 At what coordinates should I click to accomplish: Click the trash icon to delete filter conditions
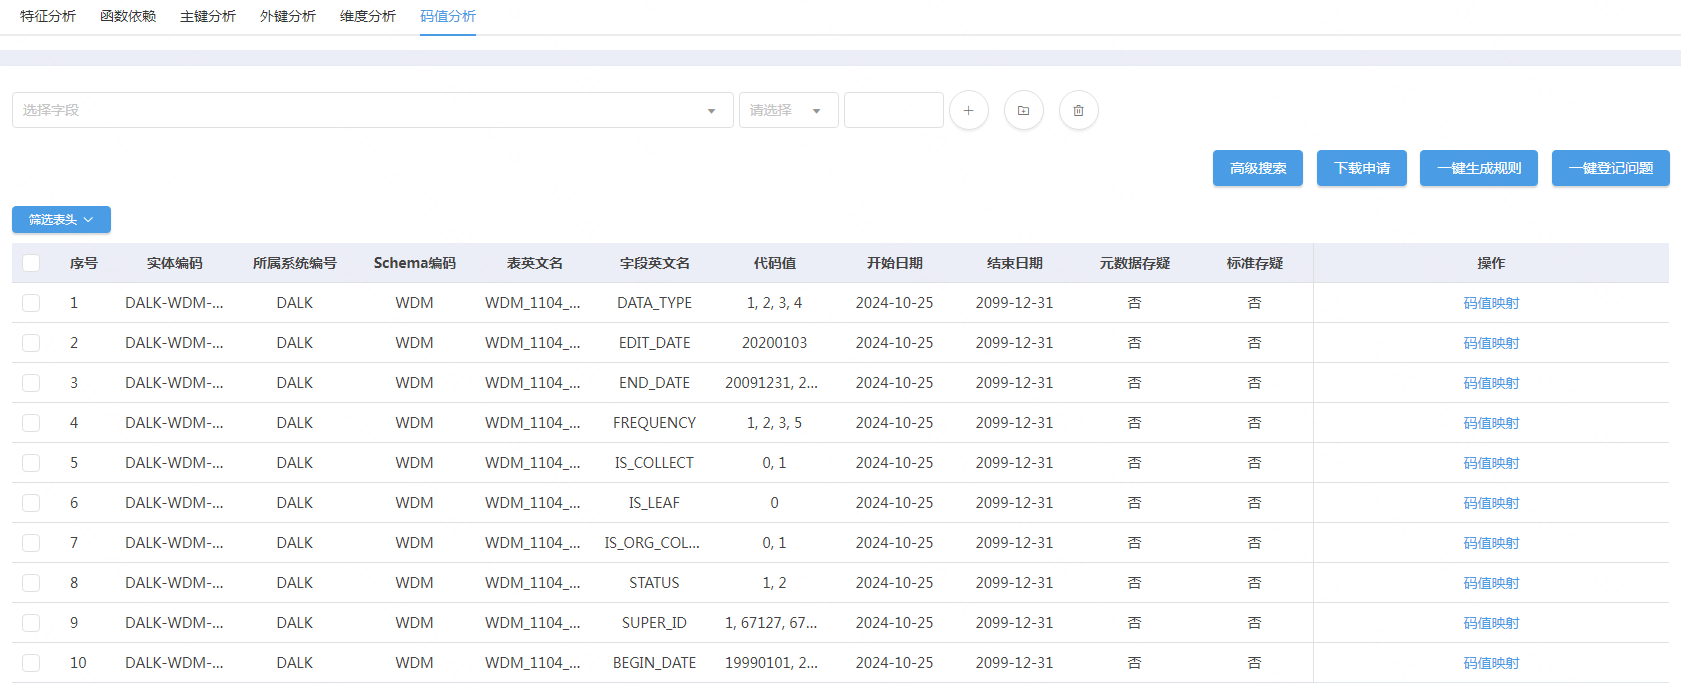point(1078,110)
